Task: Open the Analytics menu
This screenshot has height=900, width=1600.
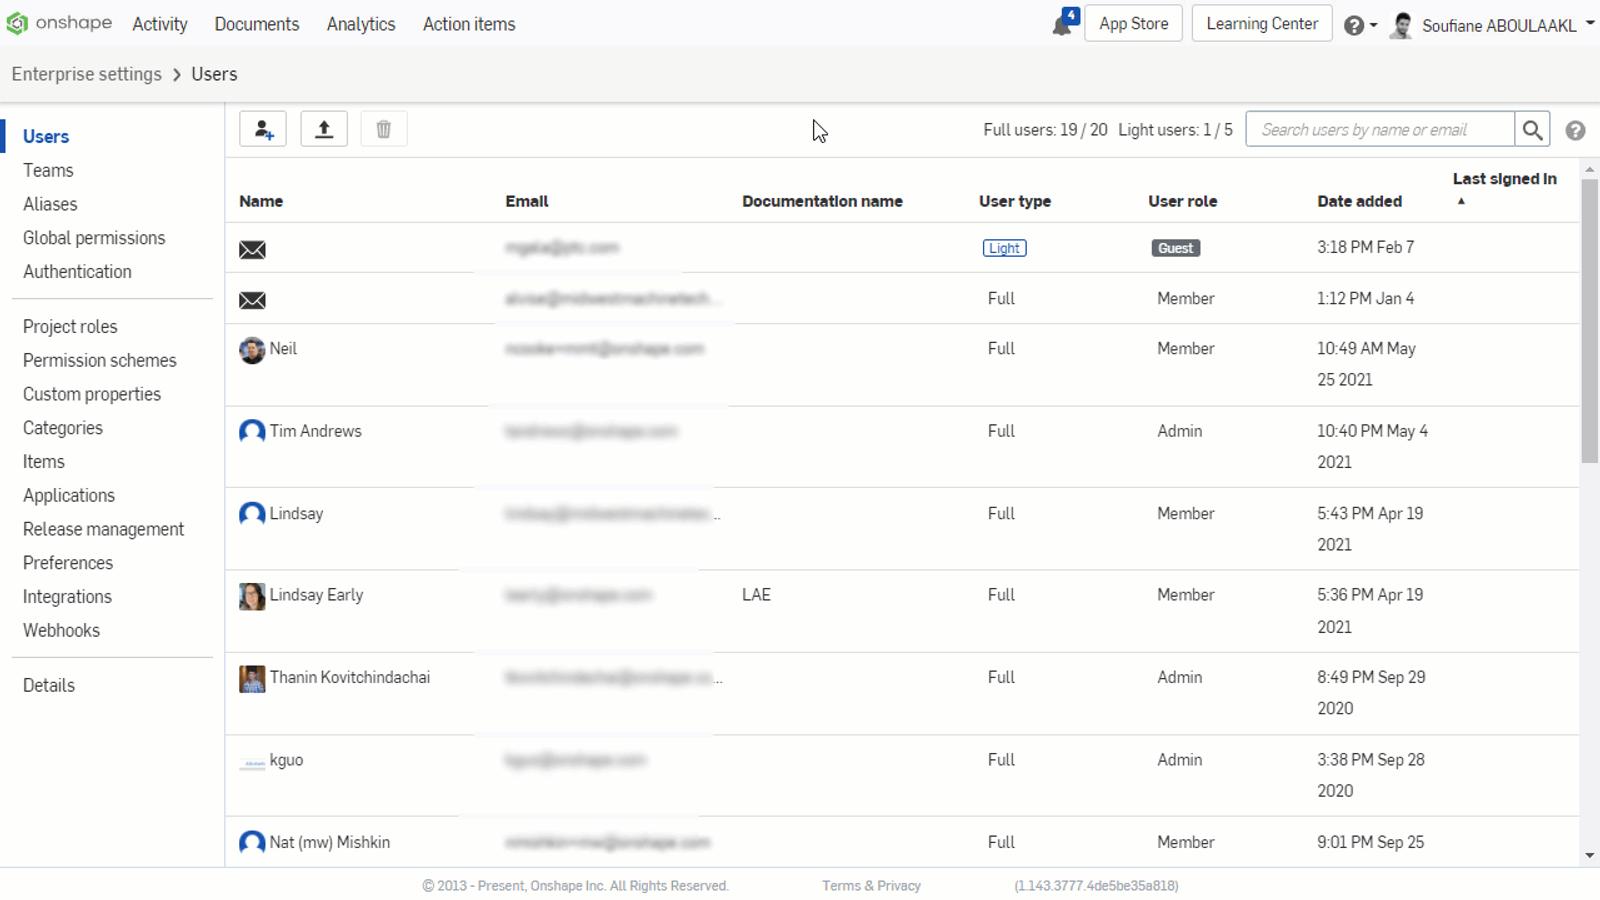Action: click(361, 24)
